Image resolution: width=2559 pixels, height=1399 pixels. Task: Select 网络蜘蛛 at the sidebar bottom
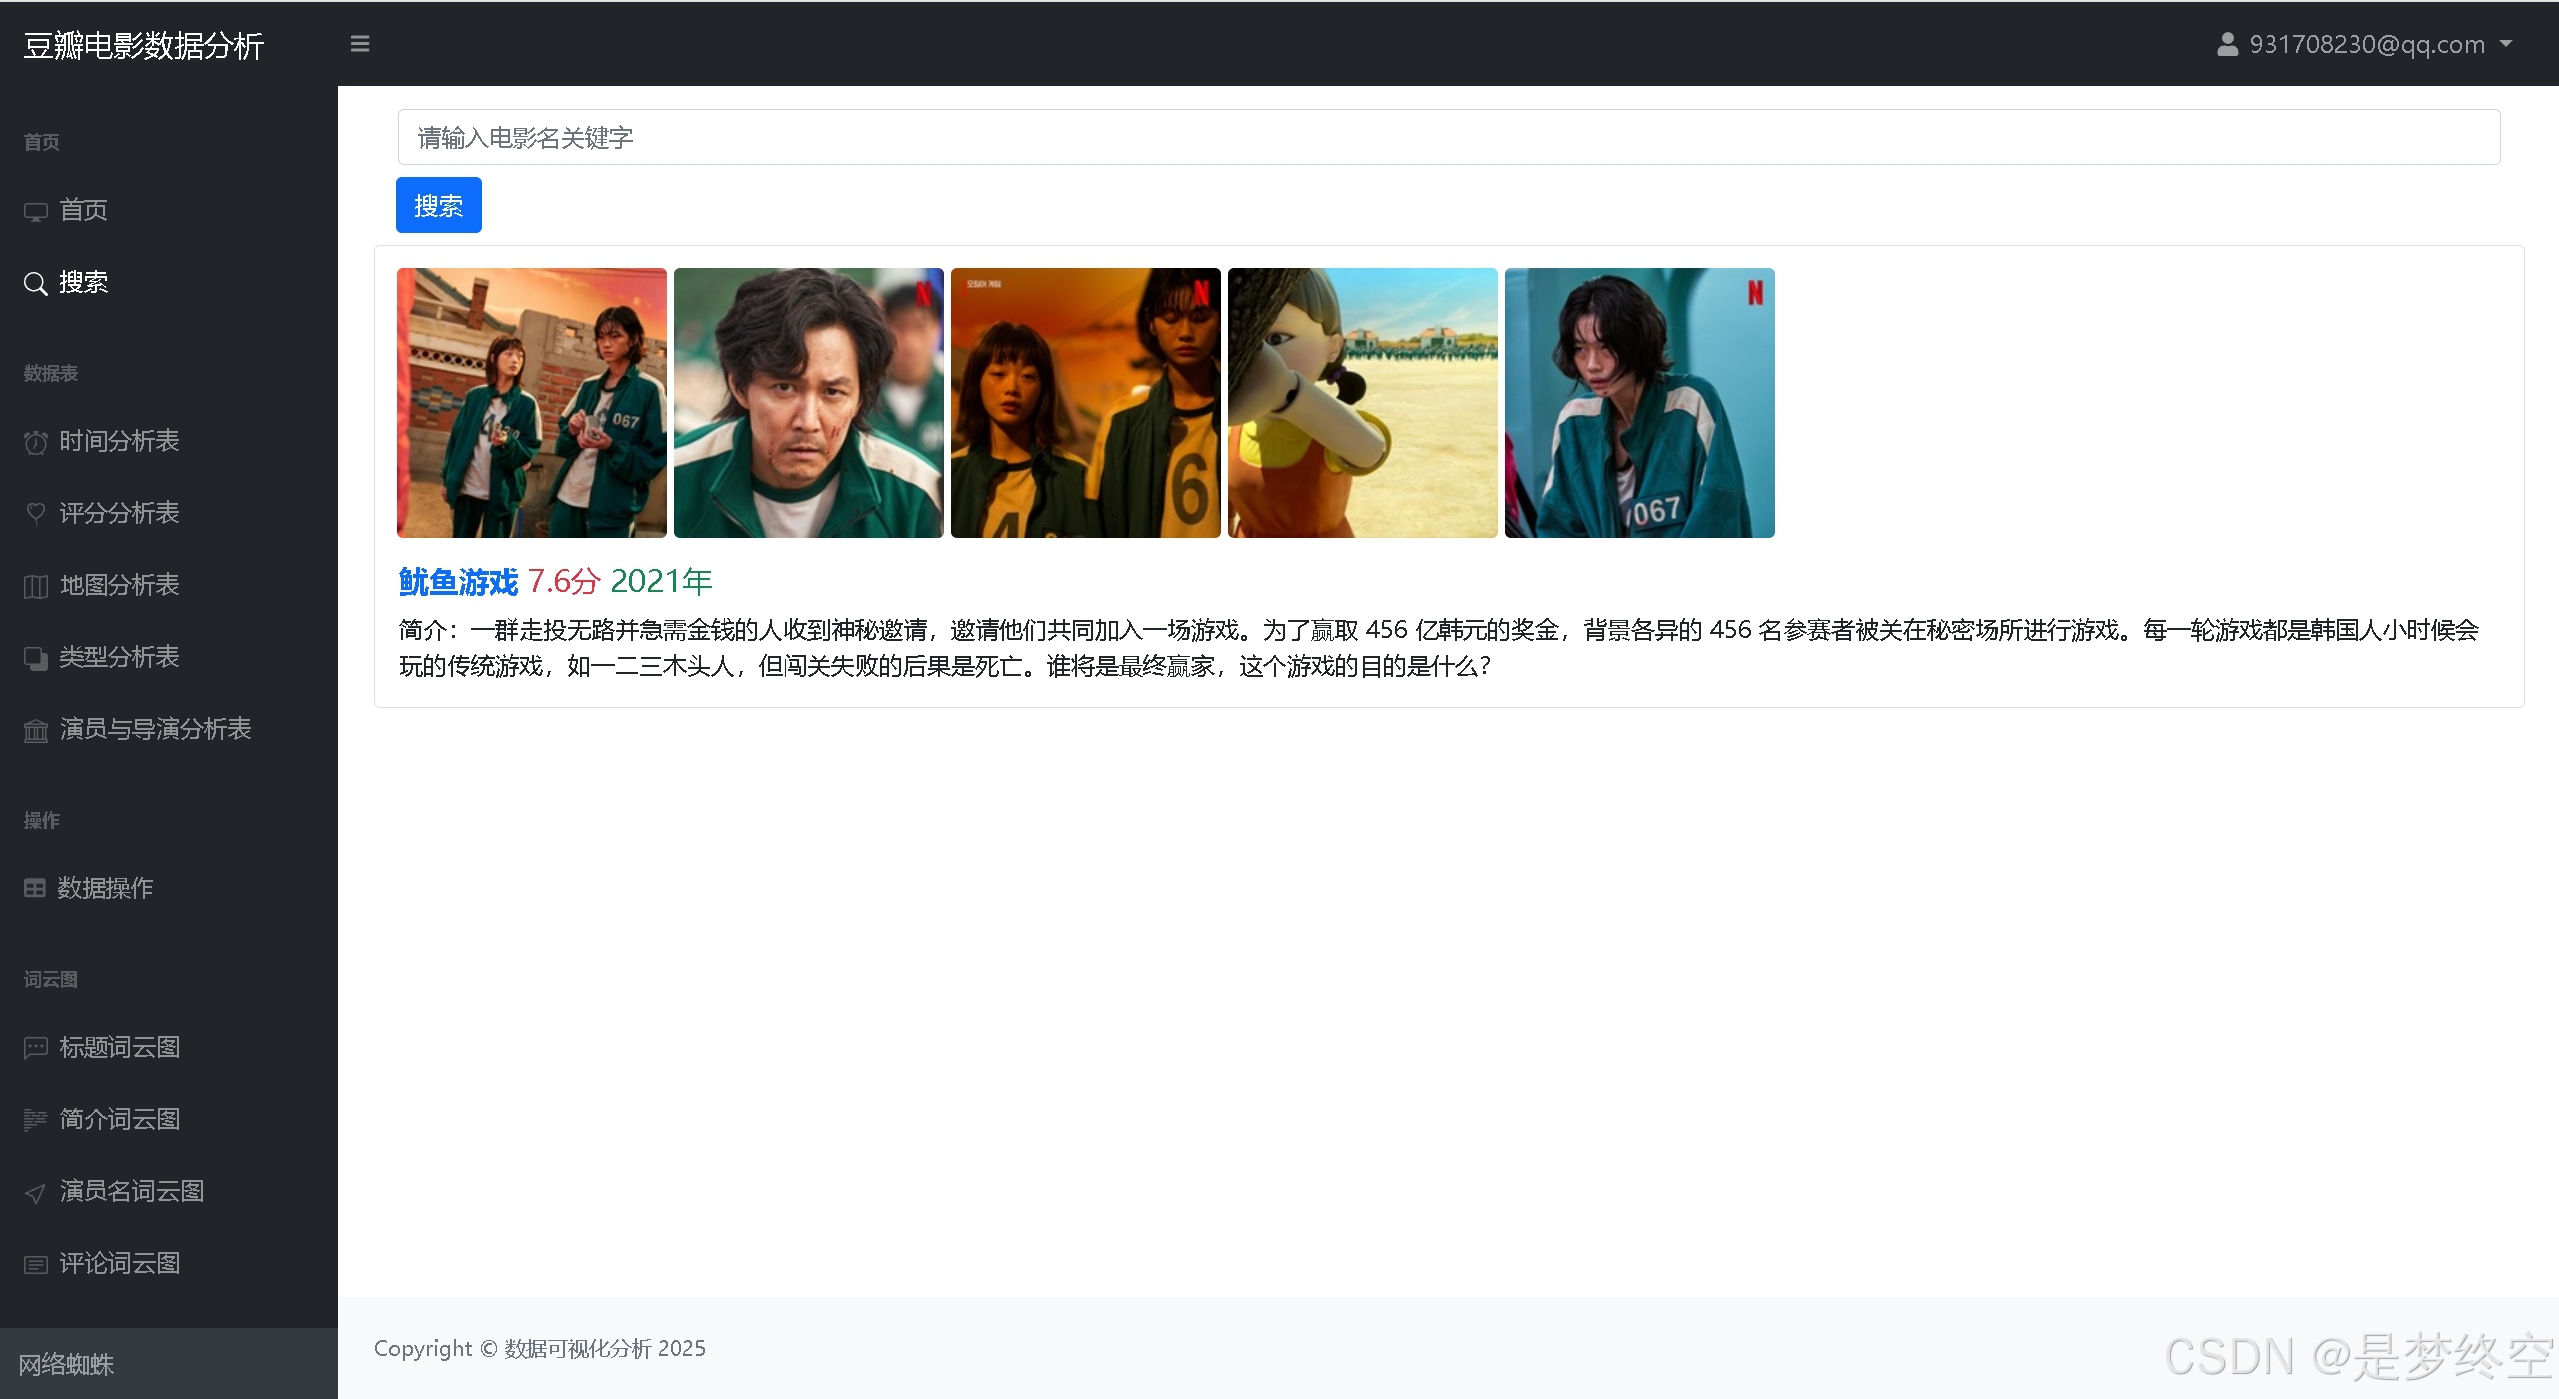[66, 1364]
